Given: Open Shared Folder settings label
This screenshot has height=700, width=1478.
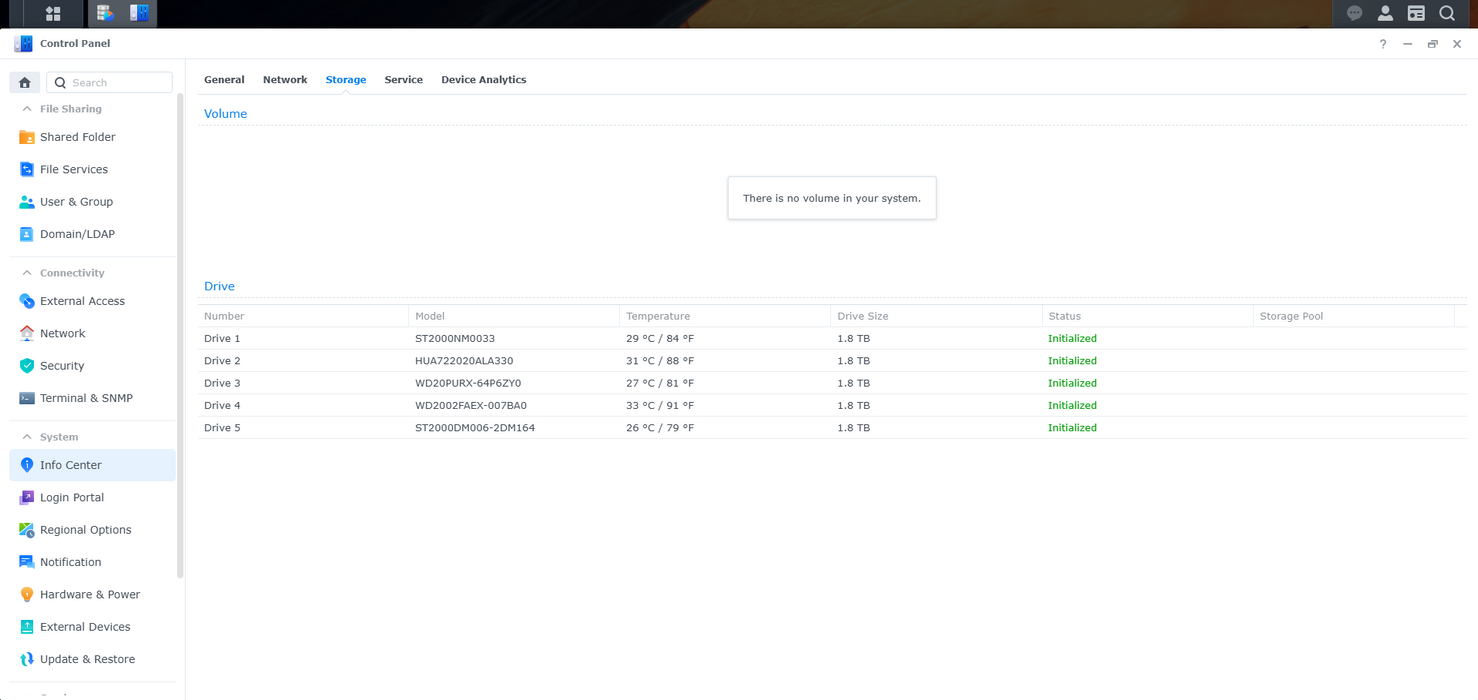Looking at the screenshot, I should click(x=78, y=137).
